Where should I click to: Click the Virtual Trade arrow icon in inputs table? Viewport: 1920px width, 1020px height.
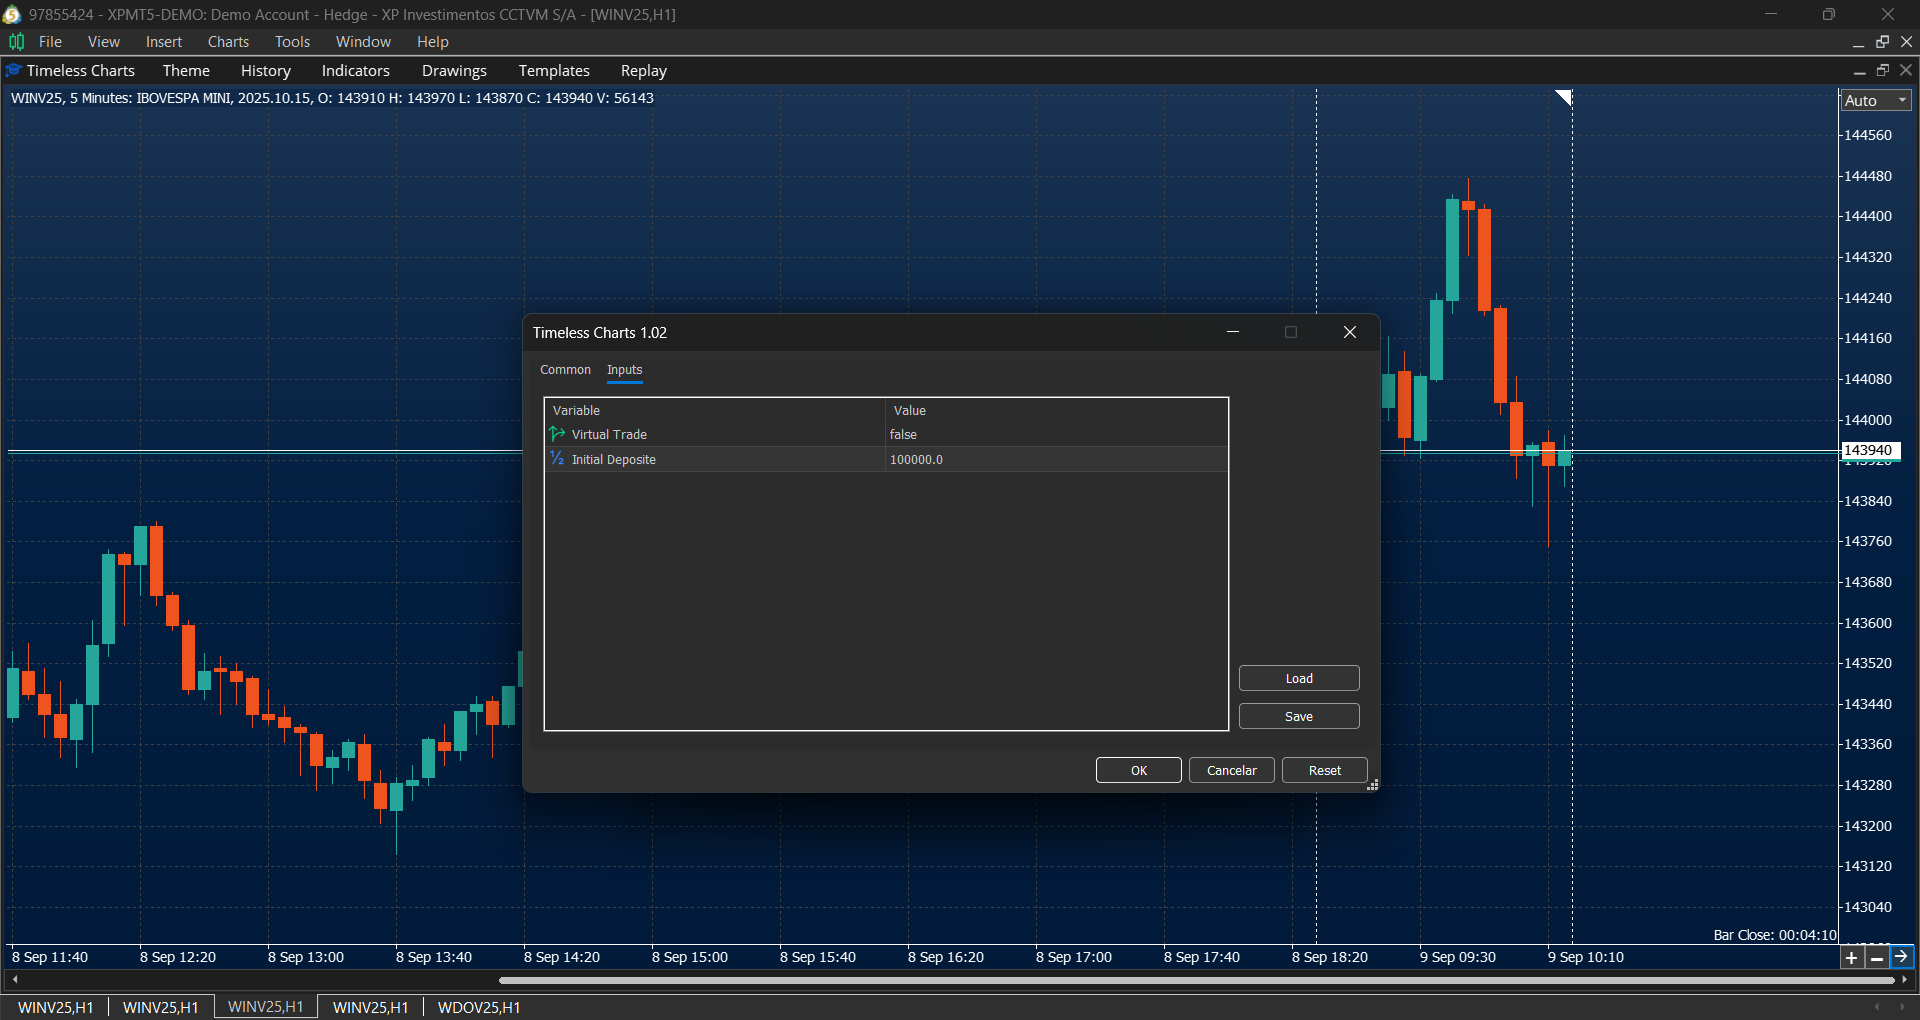coord(557,433)
